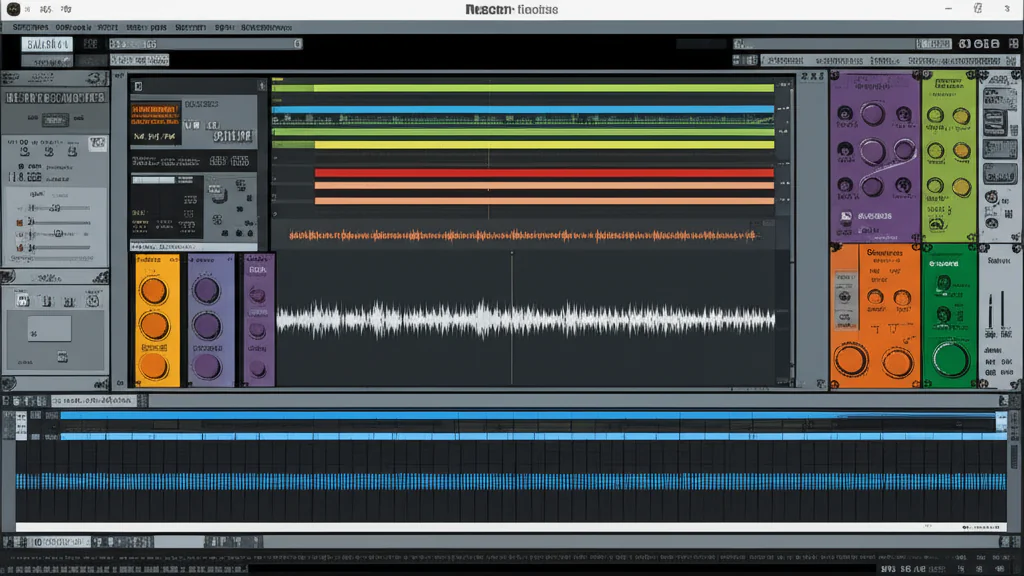Image resolution: width=1024 pixels, height=576 pixels.
Task: Toggle the upper orange checkbox beside the left sliders
Action: coord(20,223)
